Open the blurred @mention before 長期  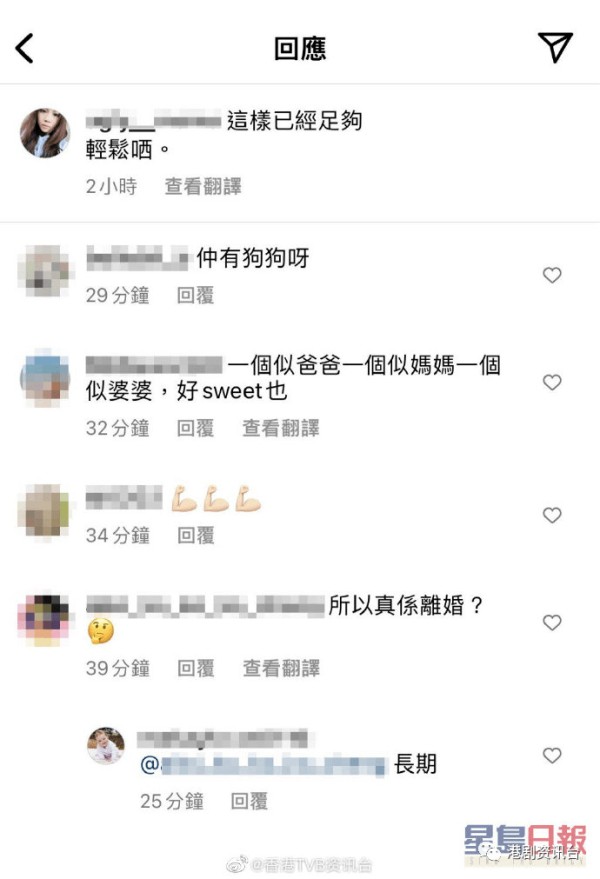[x=264, y=765]
